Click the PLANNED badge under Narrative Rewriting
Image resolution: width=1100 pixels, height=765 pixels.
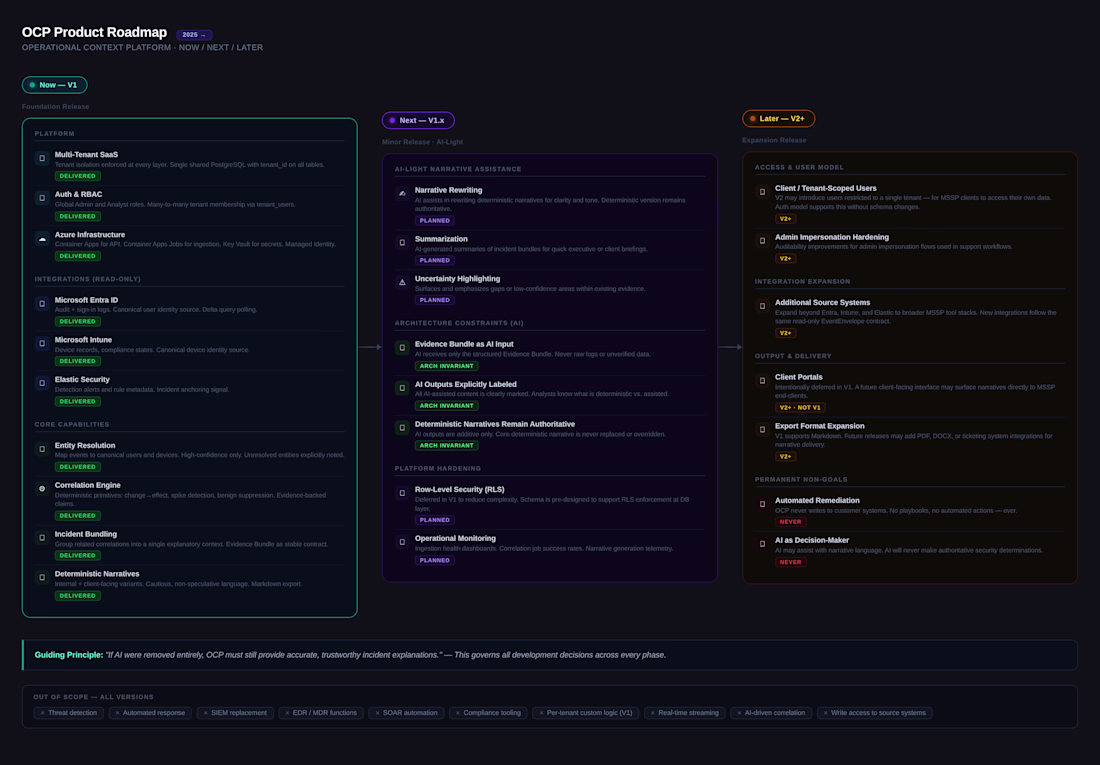tap(435, 220)
